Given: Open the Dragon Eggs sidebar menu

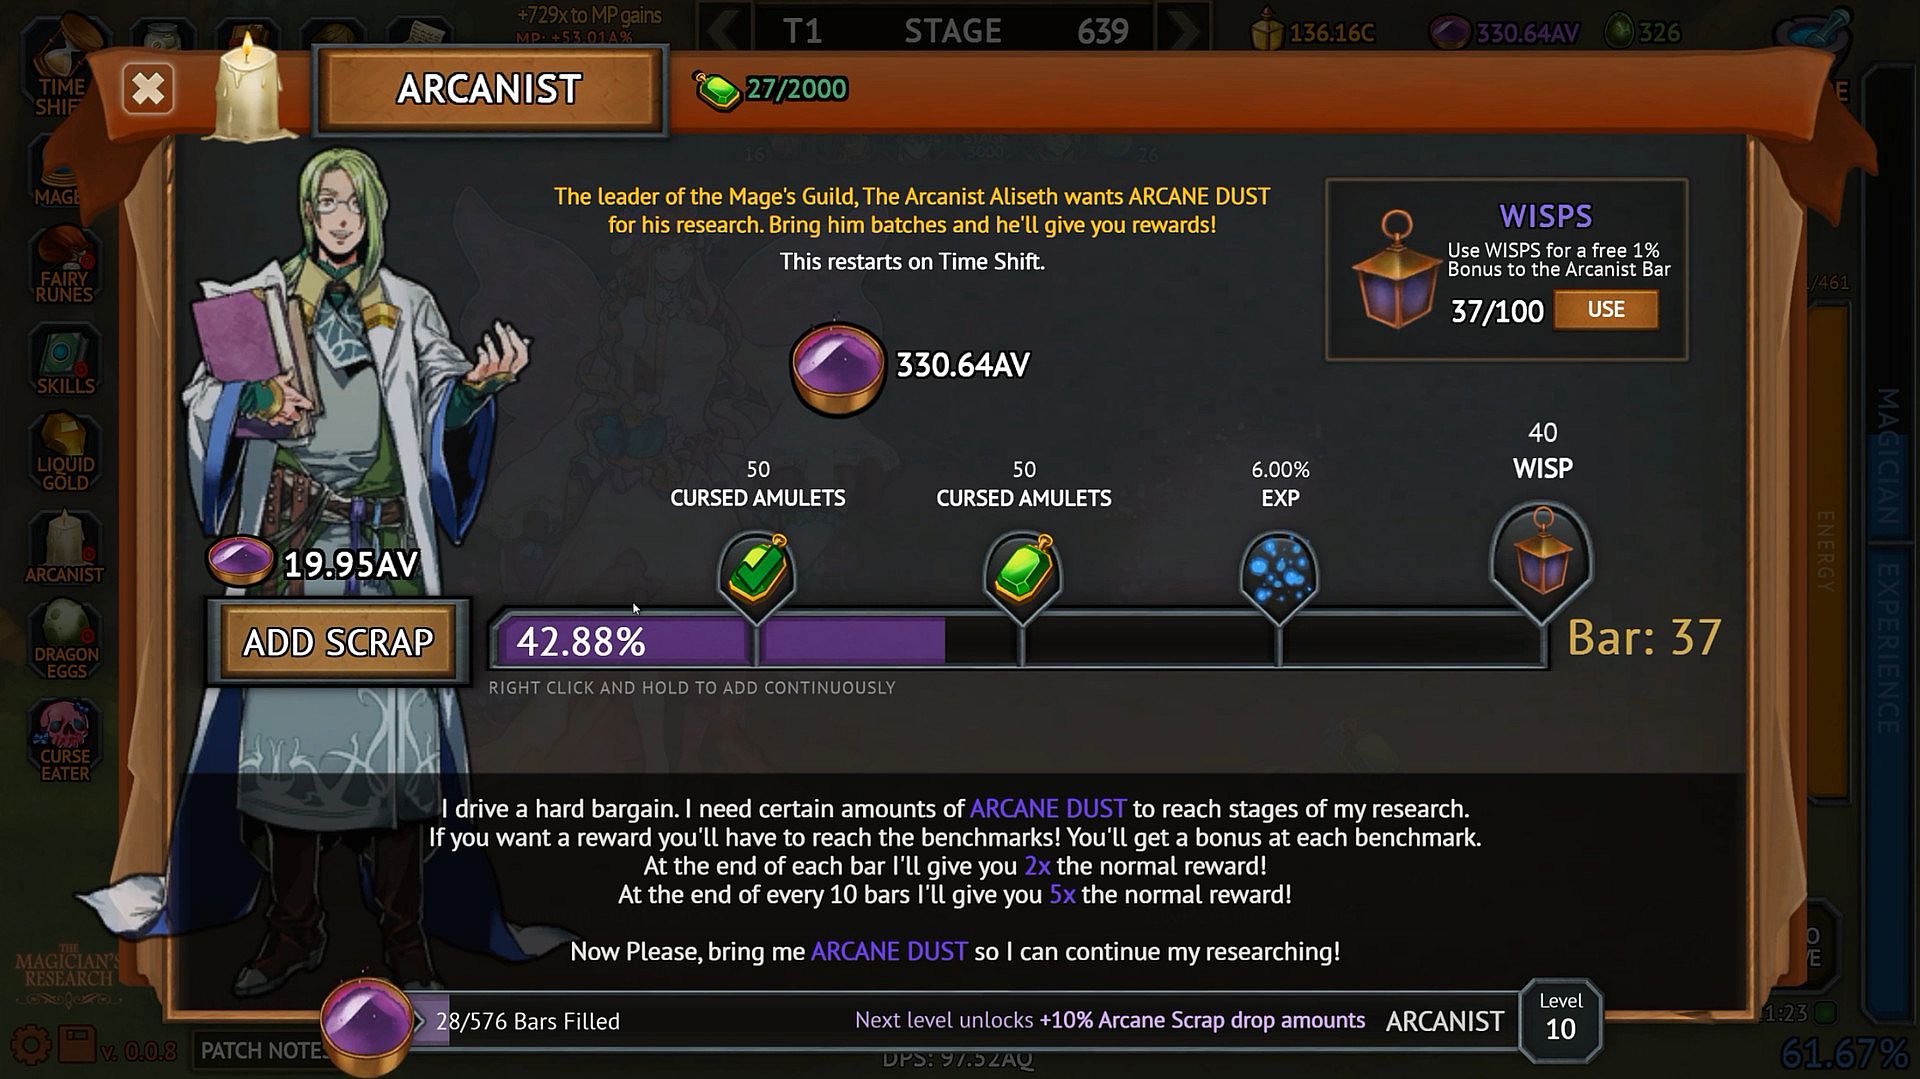Looking at the screenshot, I should click(x=65, y=642).
